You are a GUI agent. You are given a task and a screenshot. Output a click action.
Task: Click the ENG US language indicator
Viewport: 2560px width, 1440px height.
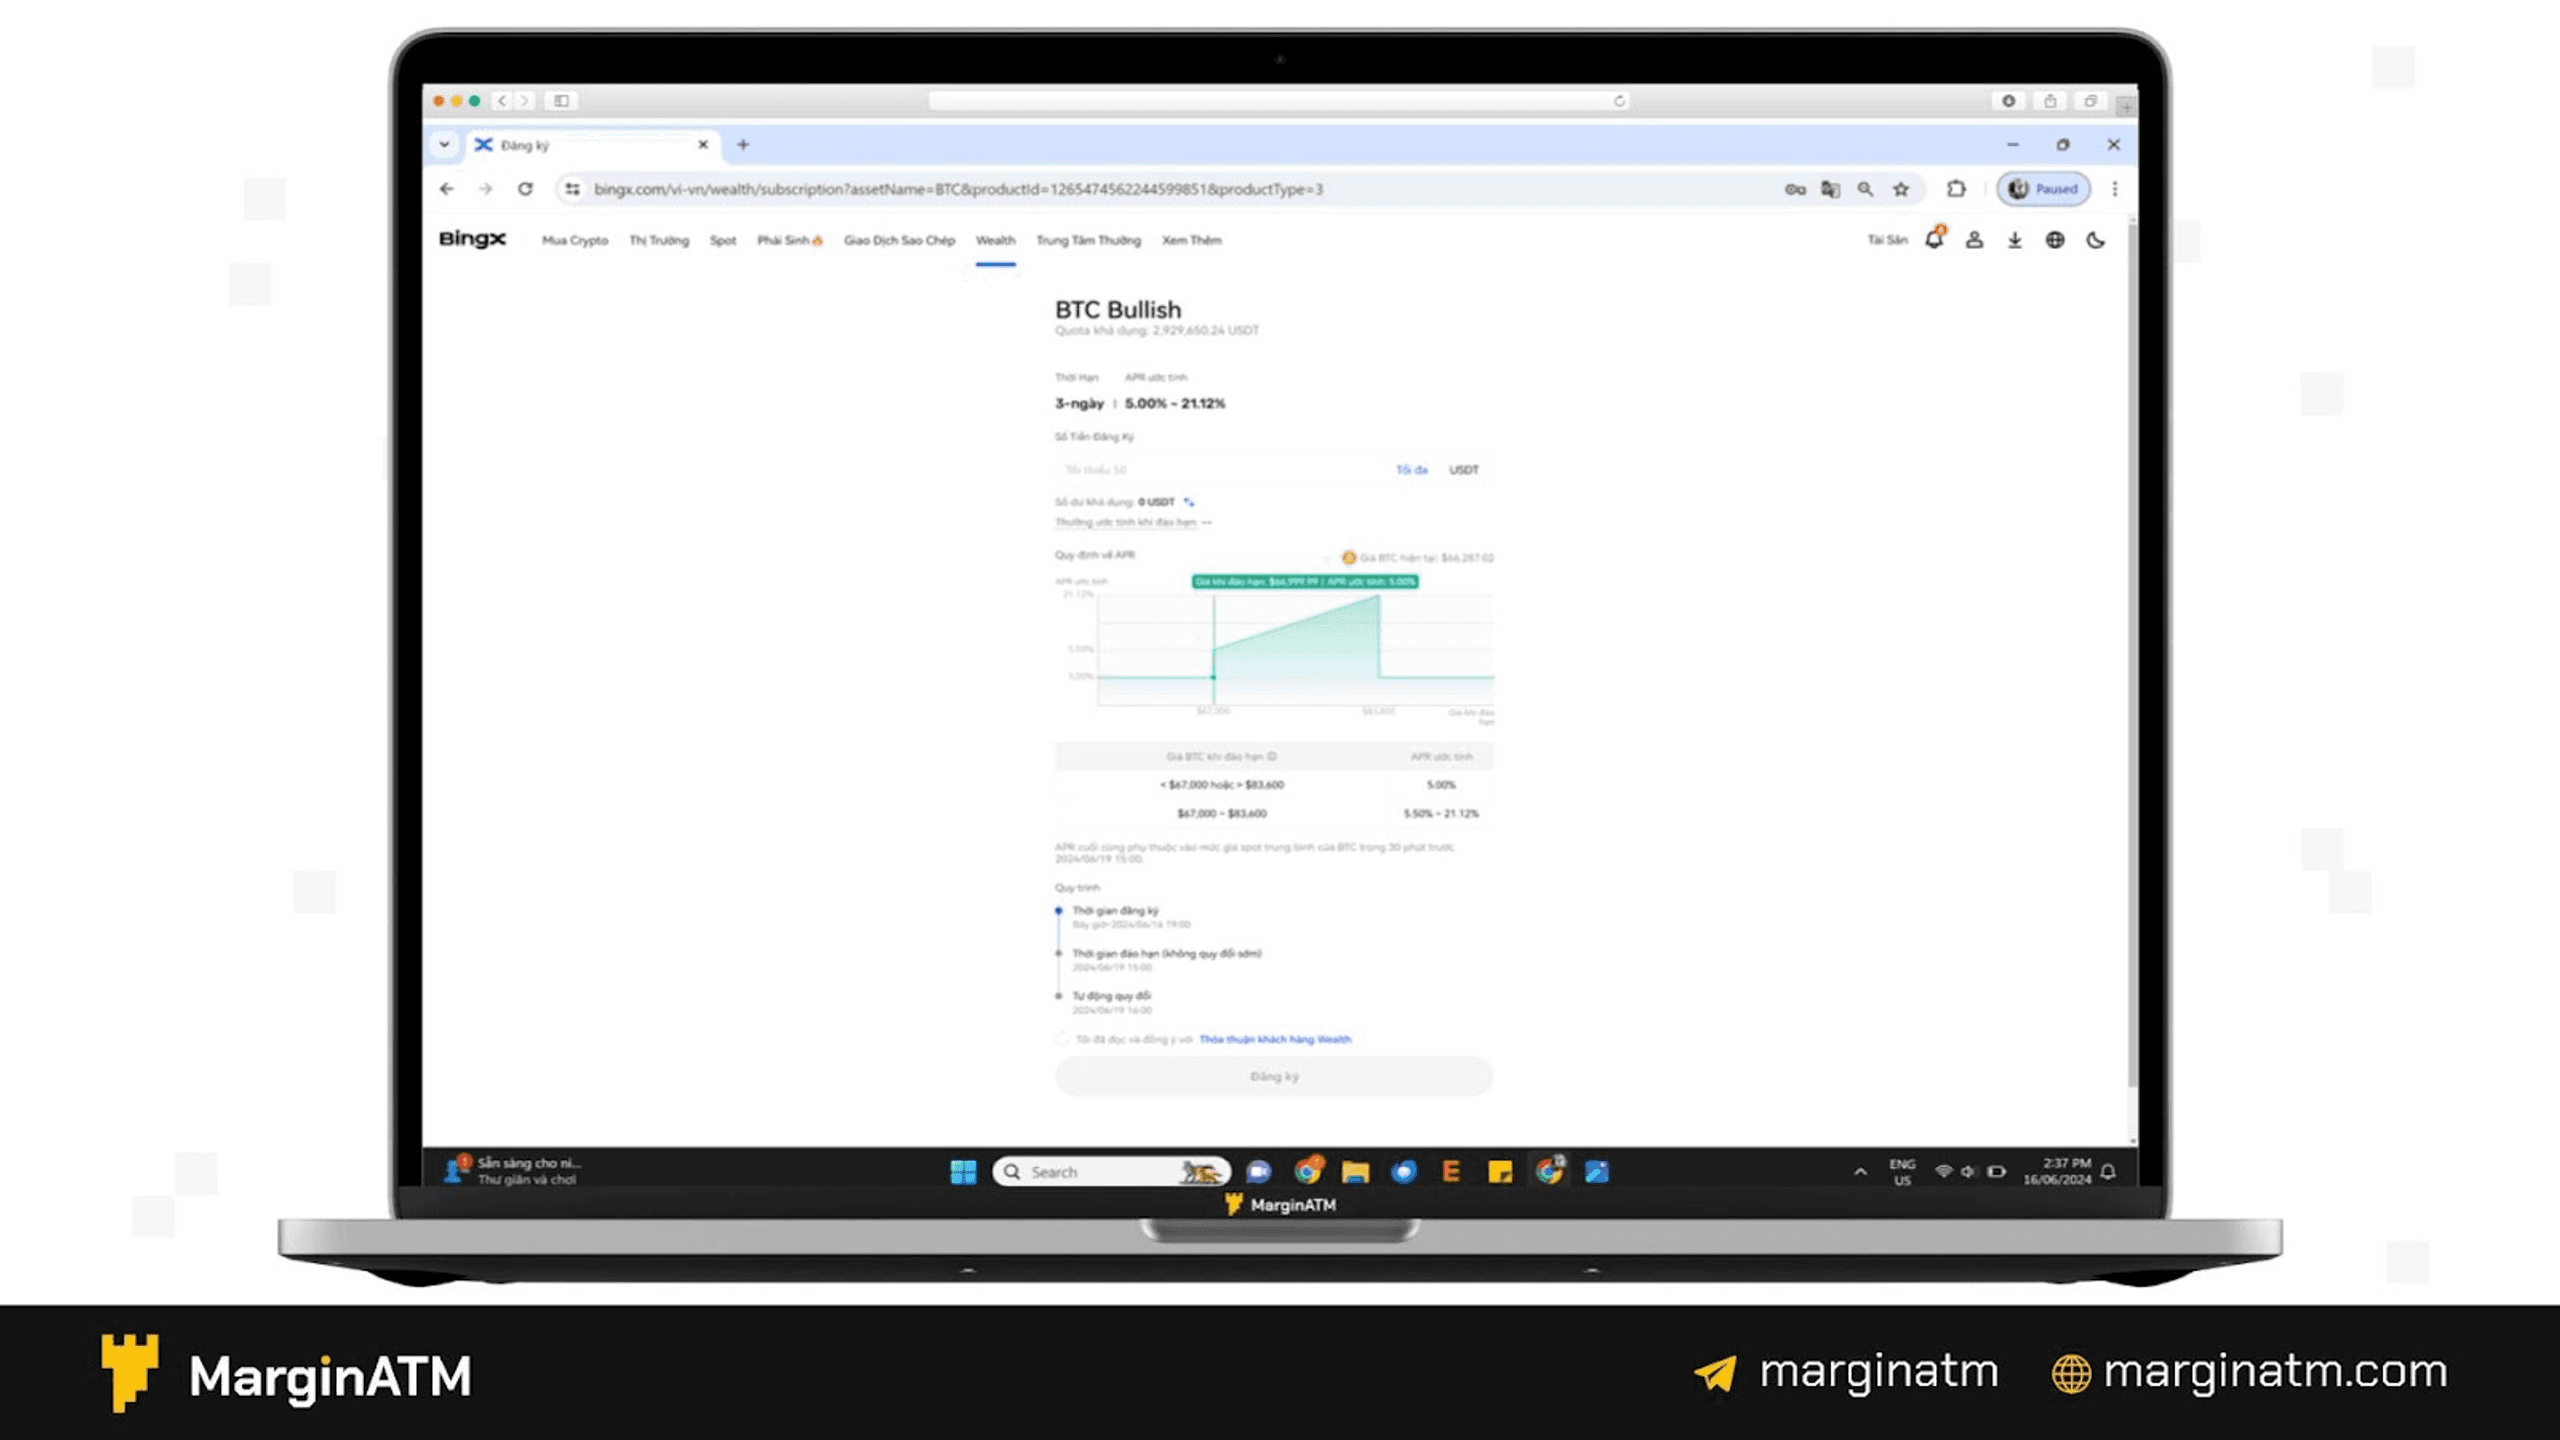click(1902, 1172)
